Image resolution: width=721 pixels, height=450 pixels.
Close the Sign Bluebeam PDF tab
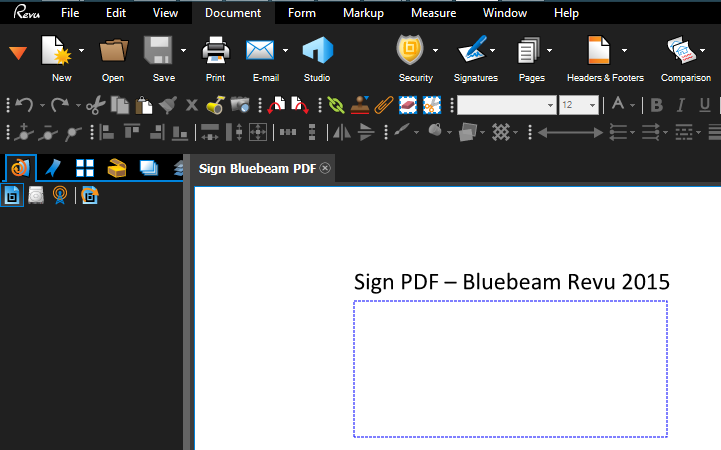(325, 168)
